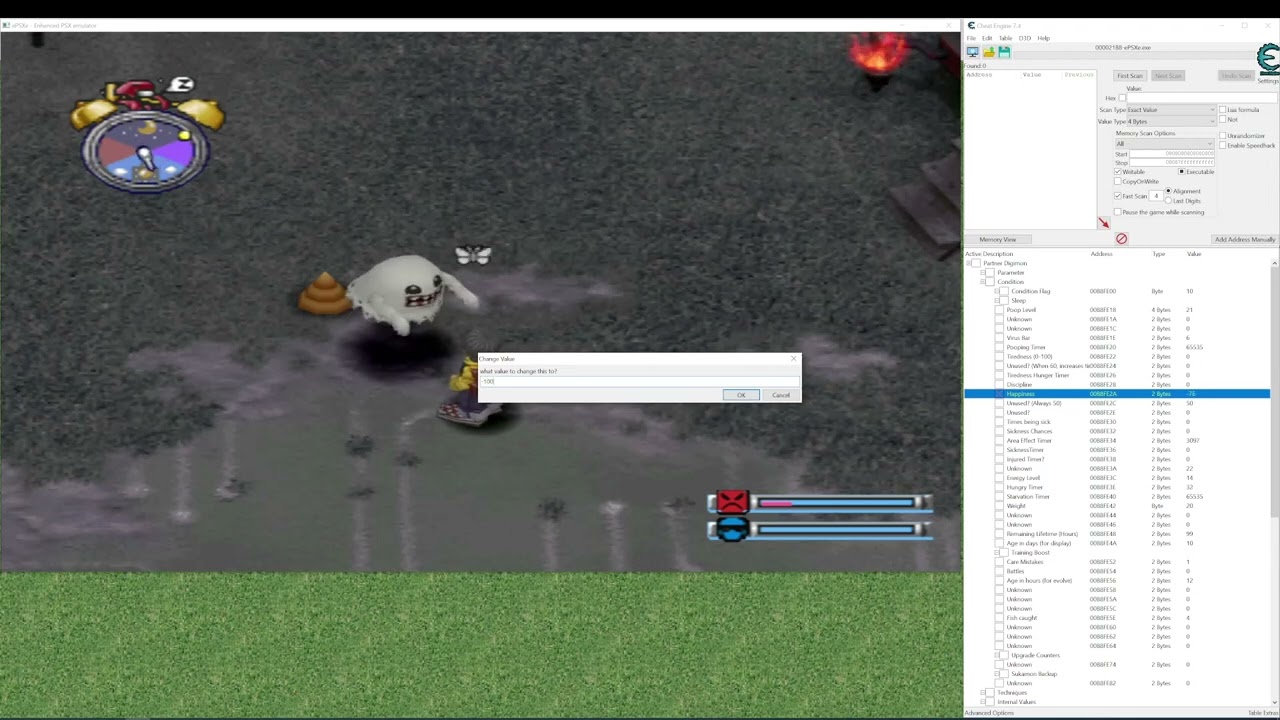Image resolution: width=1280 pixels, height=720 pixels.
Task: Click the open table folder icon
Action: click(x=988, y=52)
